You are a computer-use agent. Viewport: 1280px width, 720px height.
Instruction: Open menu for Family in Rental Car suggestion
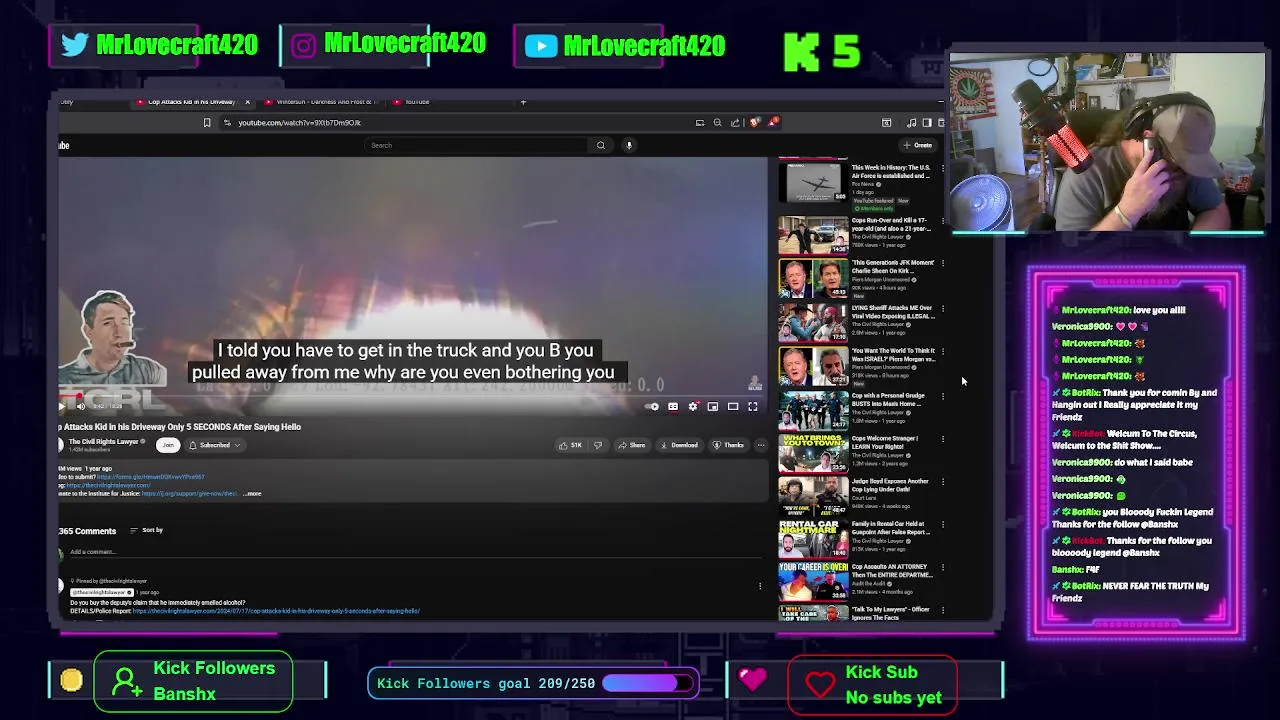tap(943, 525)
